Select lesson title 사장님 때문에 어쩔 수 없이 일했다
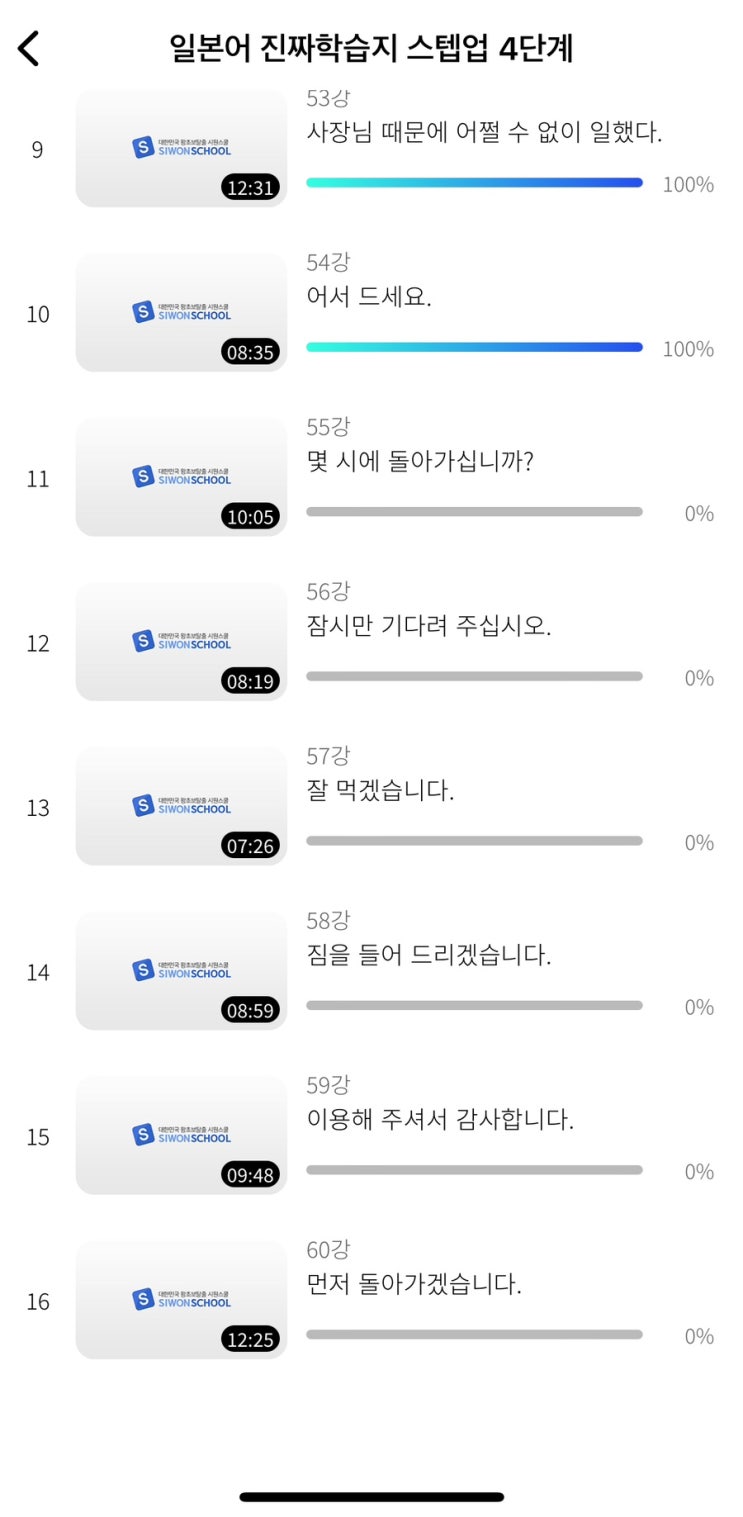Screen dimensions: 743x1517 click(x=484, y=132)
